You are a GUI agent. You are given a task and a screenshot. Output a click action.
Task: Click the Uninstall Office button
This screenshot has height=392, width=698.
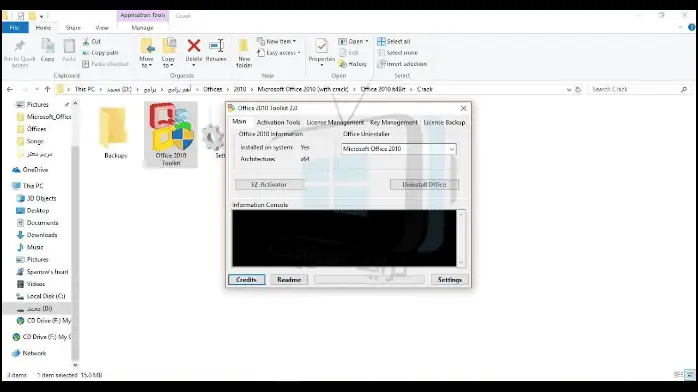tap(424, 185)
